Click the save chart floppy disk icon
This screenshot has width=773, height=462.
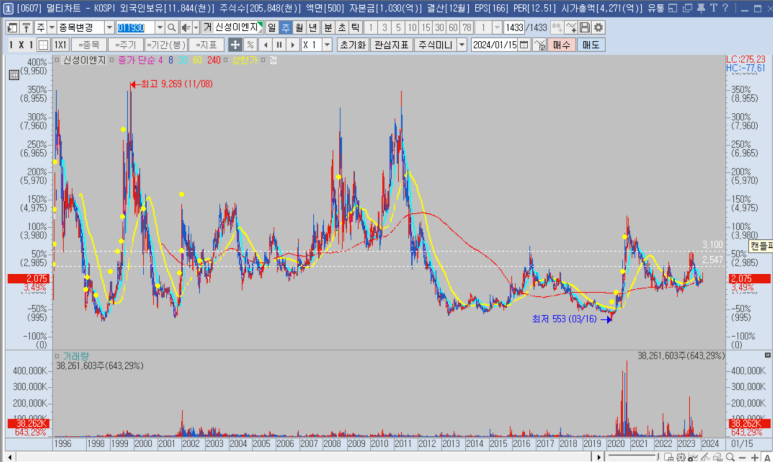coord(585,28)
